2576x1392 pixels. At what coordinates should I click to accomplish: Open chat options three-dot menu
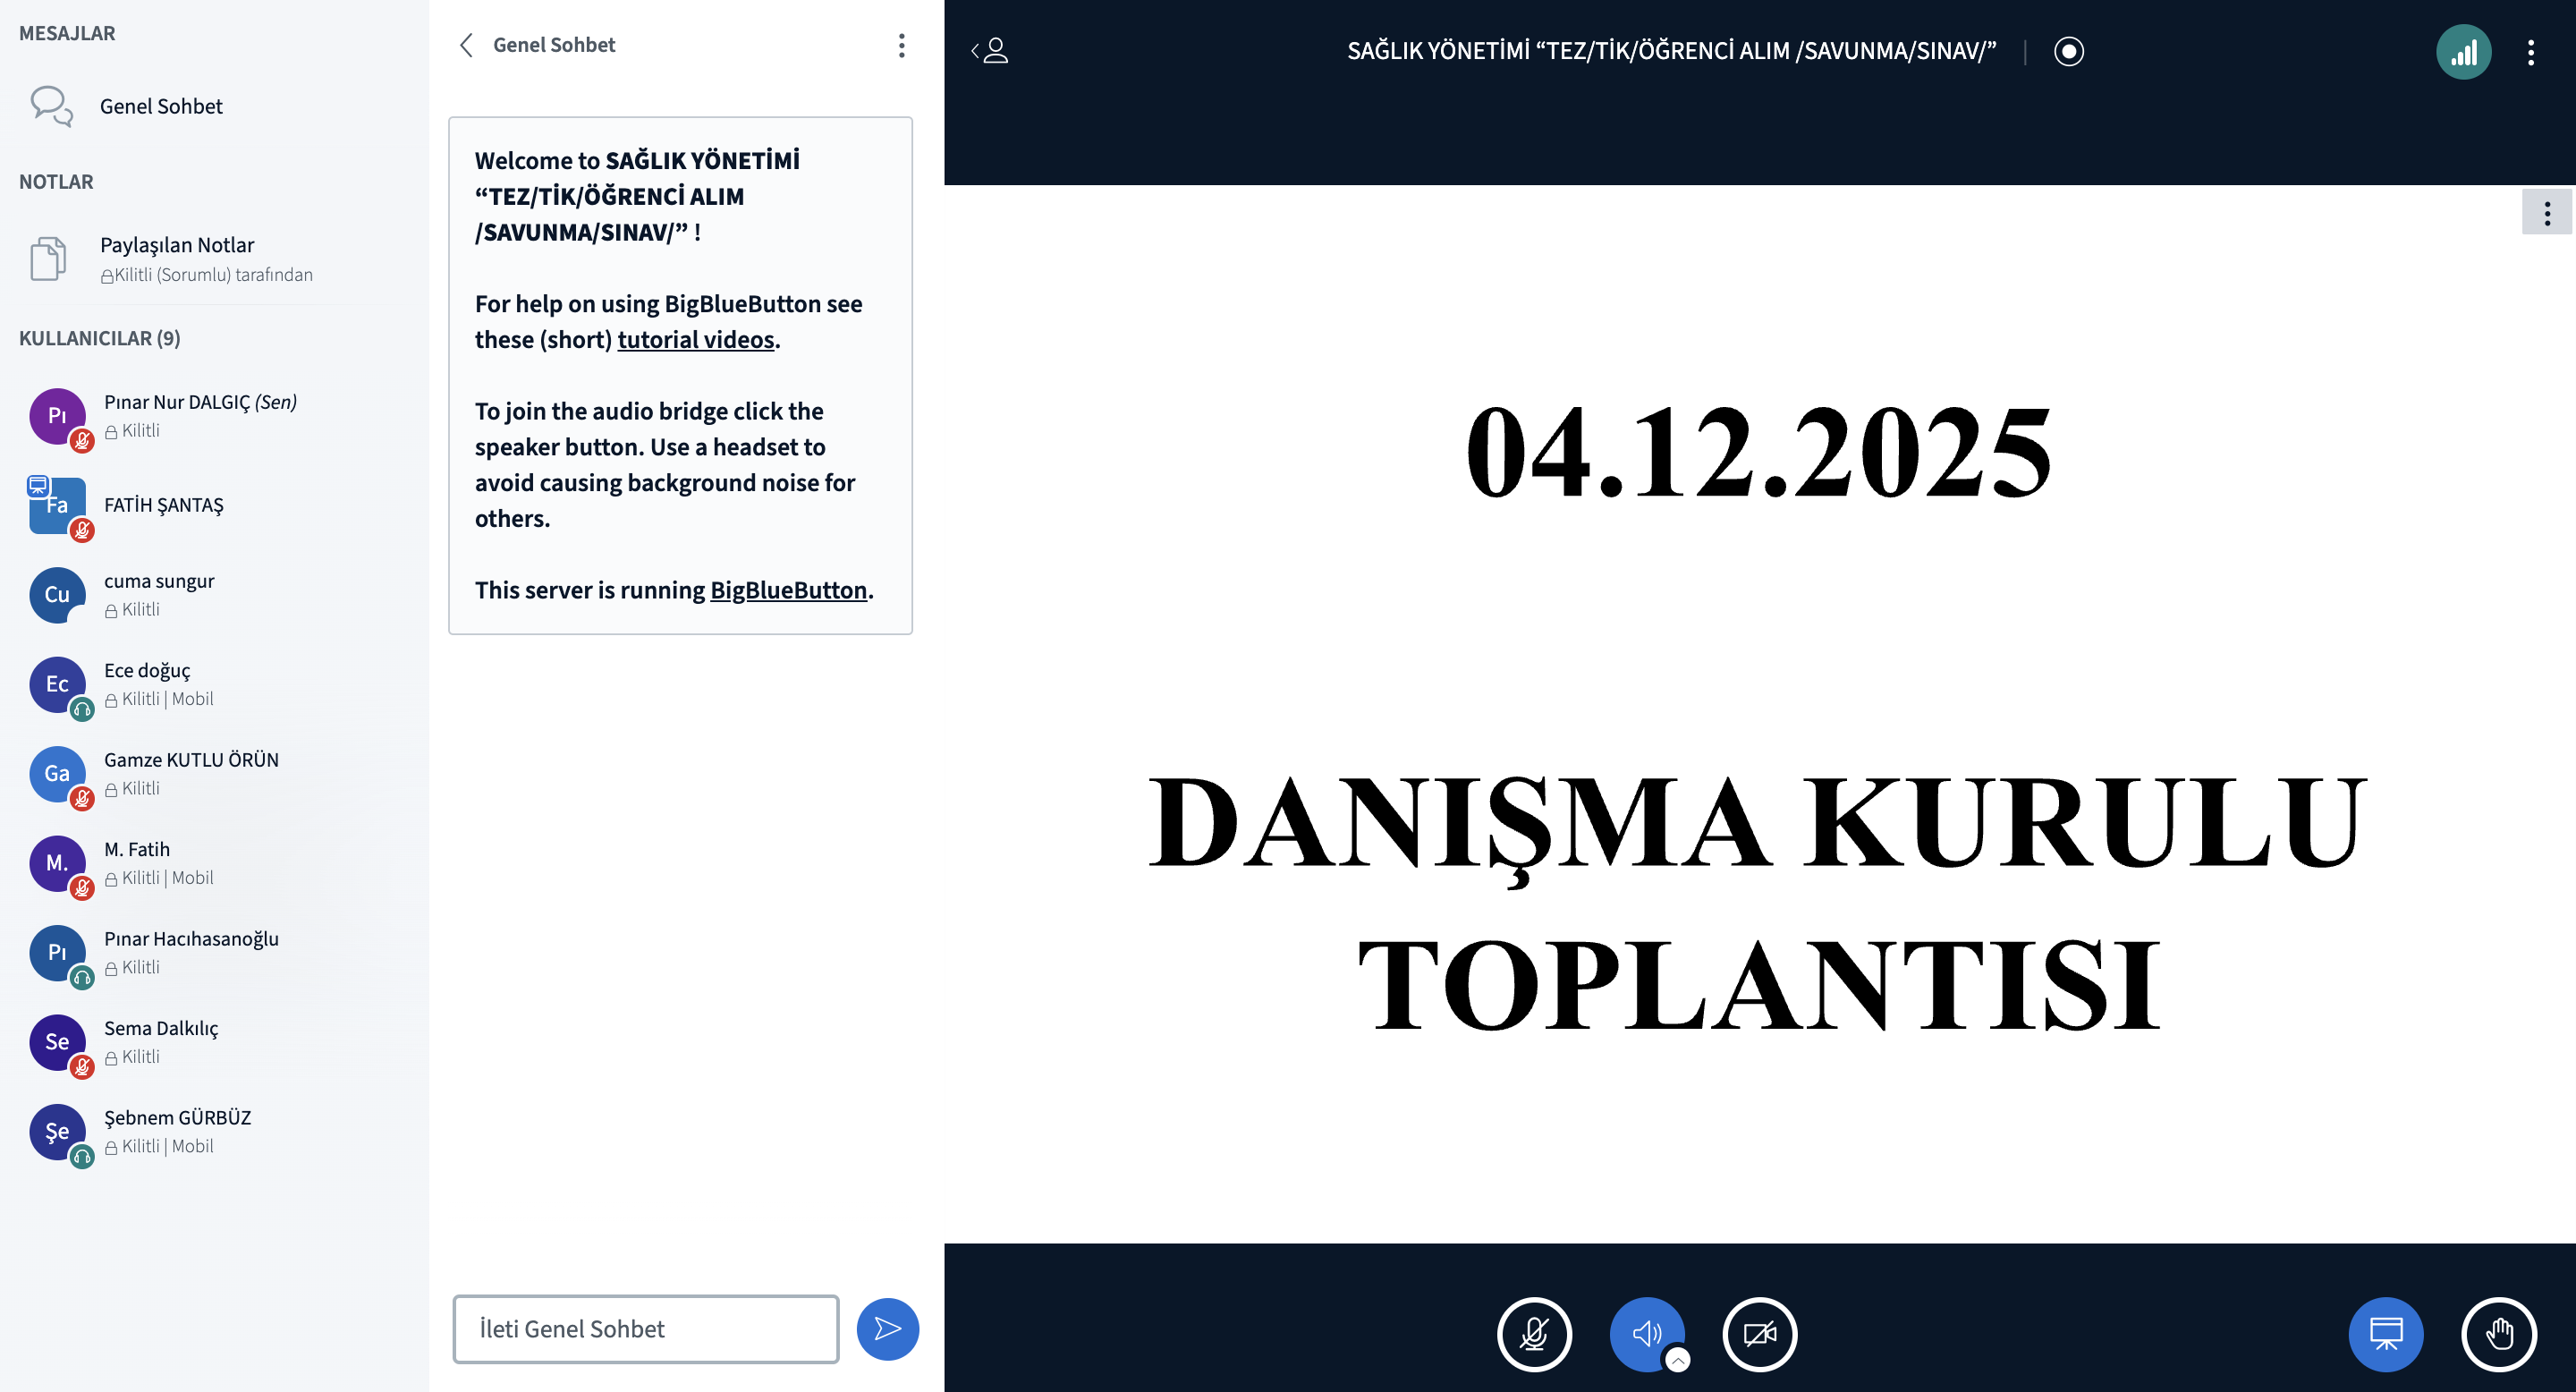901,45
